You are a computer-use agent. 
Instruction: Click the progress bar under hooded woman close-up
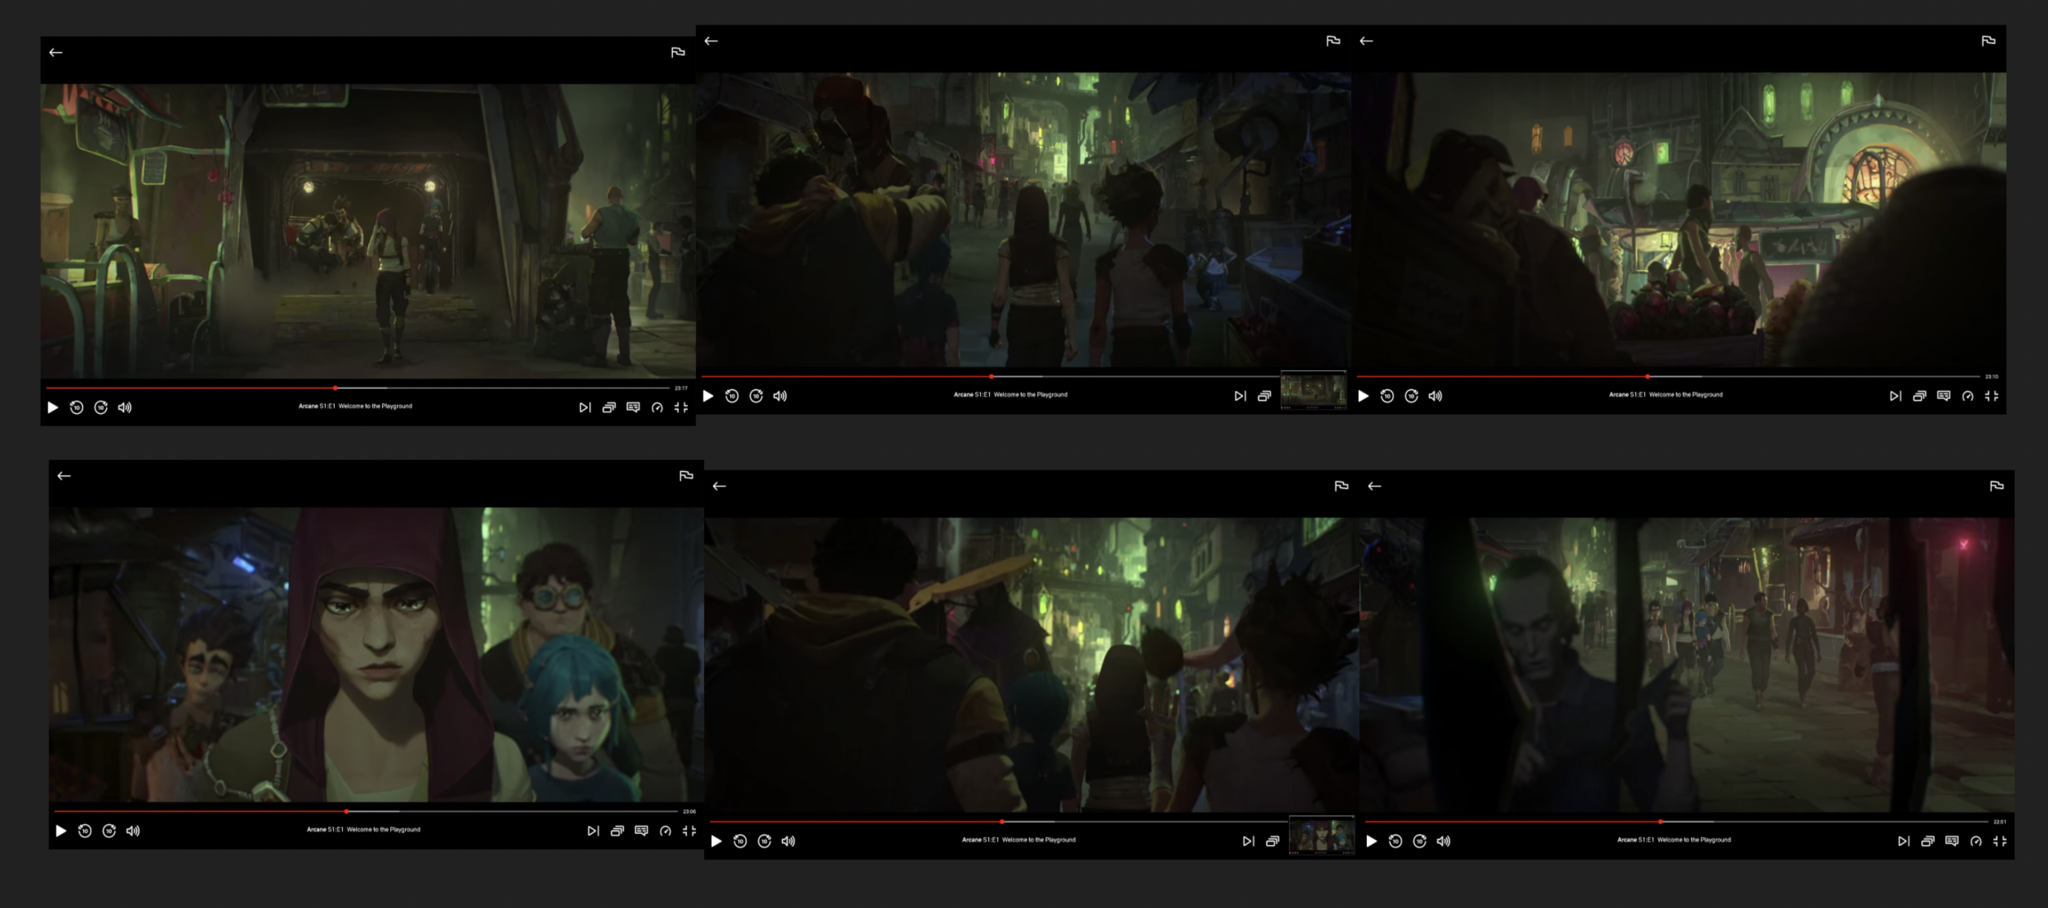click(x=366, y=812)
